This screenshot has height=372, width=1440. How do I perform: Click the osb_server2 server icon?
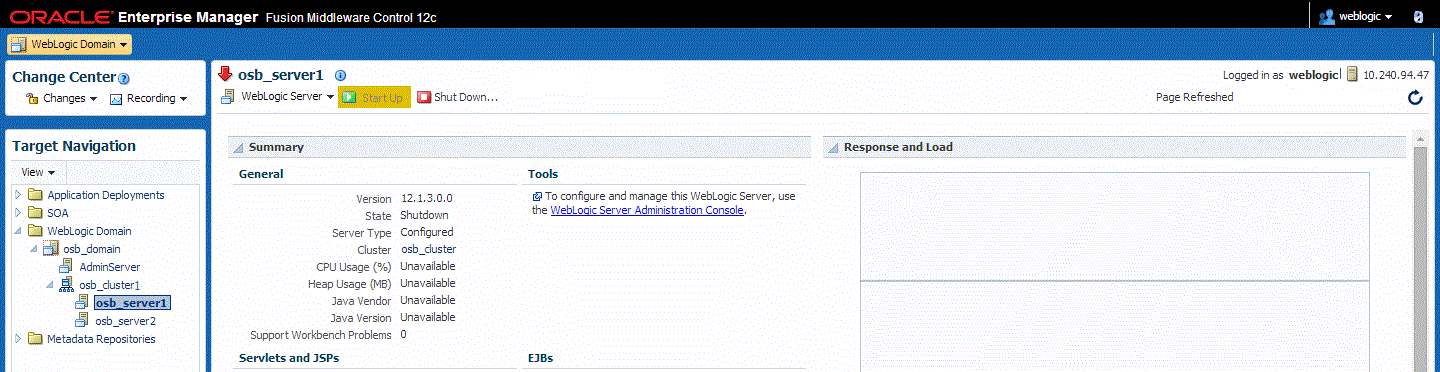(83, 321)
